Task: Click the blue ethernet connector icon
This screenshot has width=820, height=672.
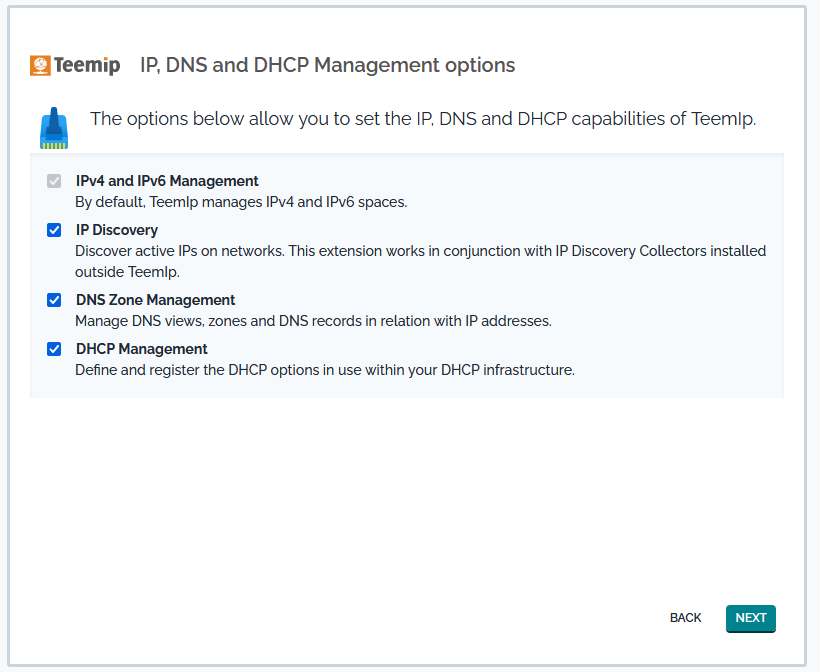Action: tap(54, 127)
